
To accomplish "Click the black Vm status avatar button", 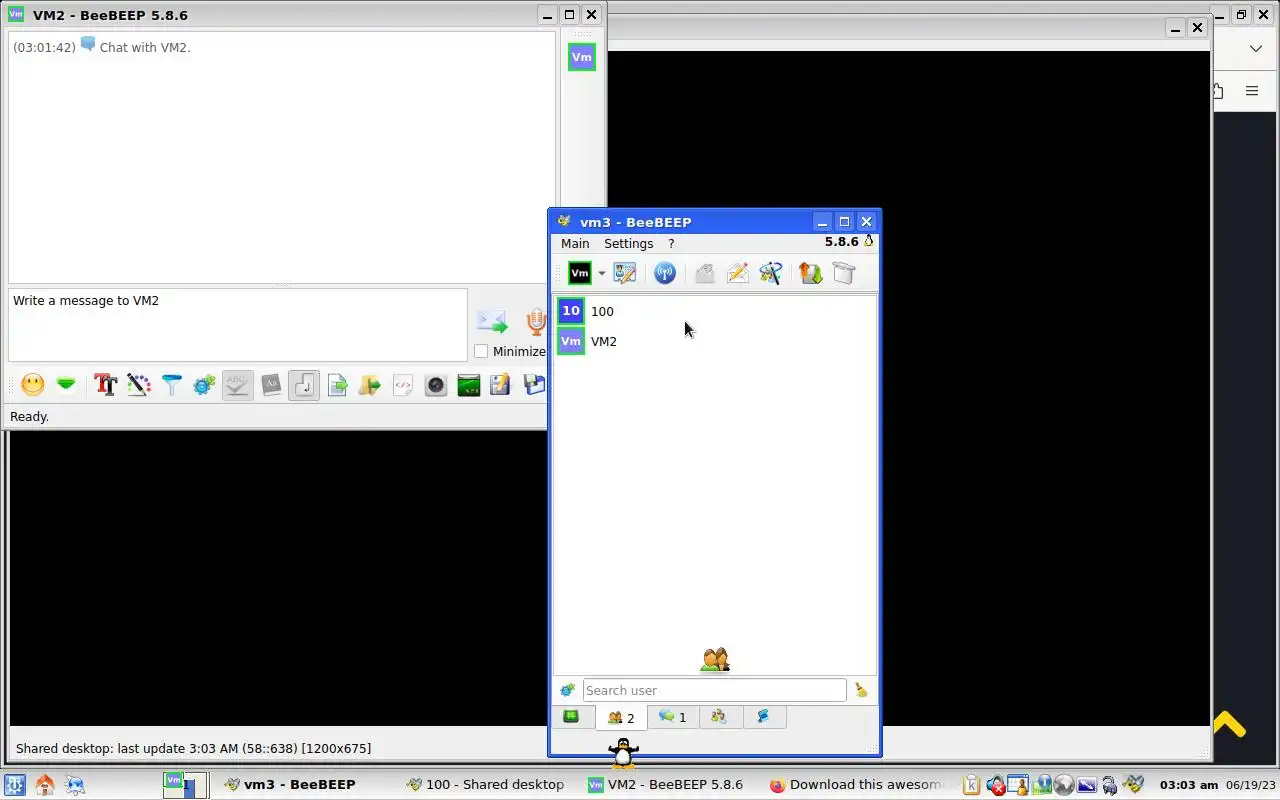I will [x=580, y=273].
